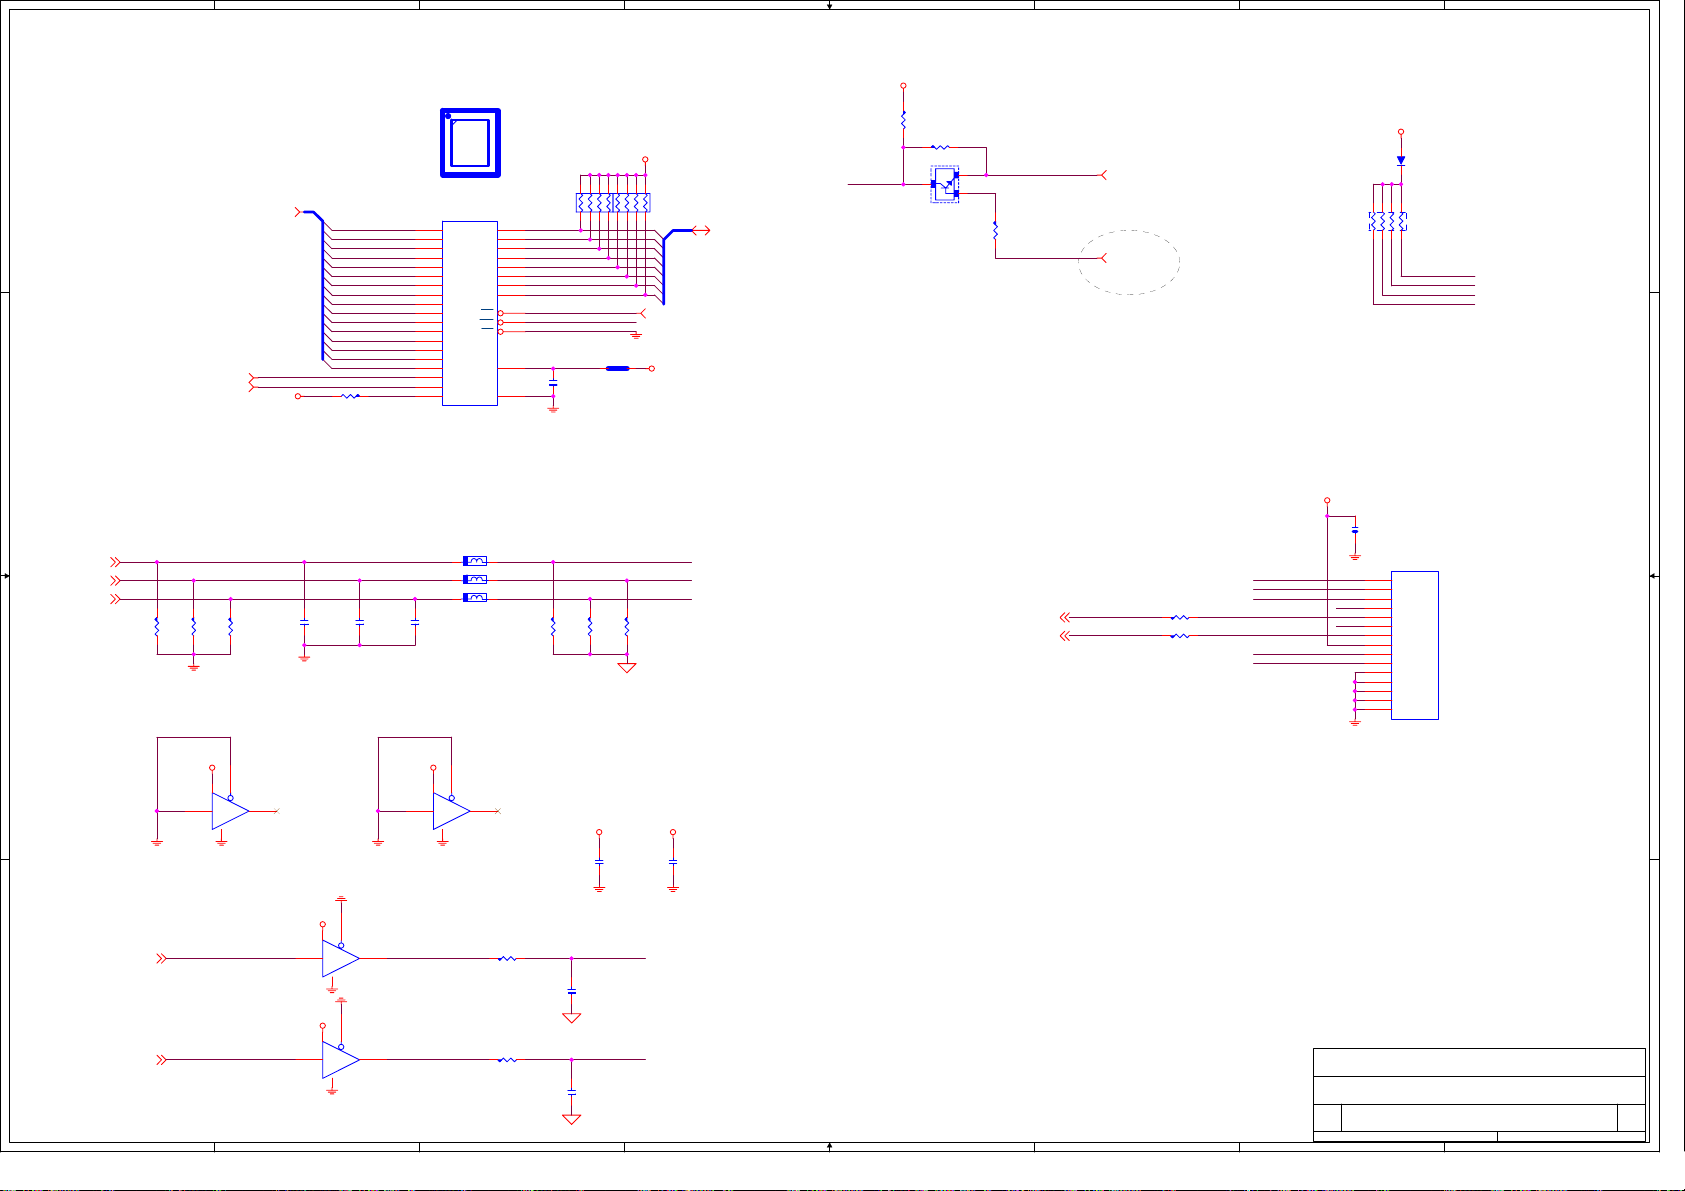Select the transistor symbol in dashed box
This screenshot has height=1191, width=1685.
[945, 184]
